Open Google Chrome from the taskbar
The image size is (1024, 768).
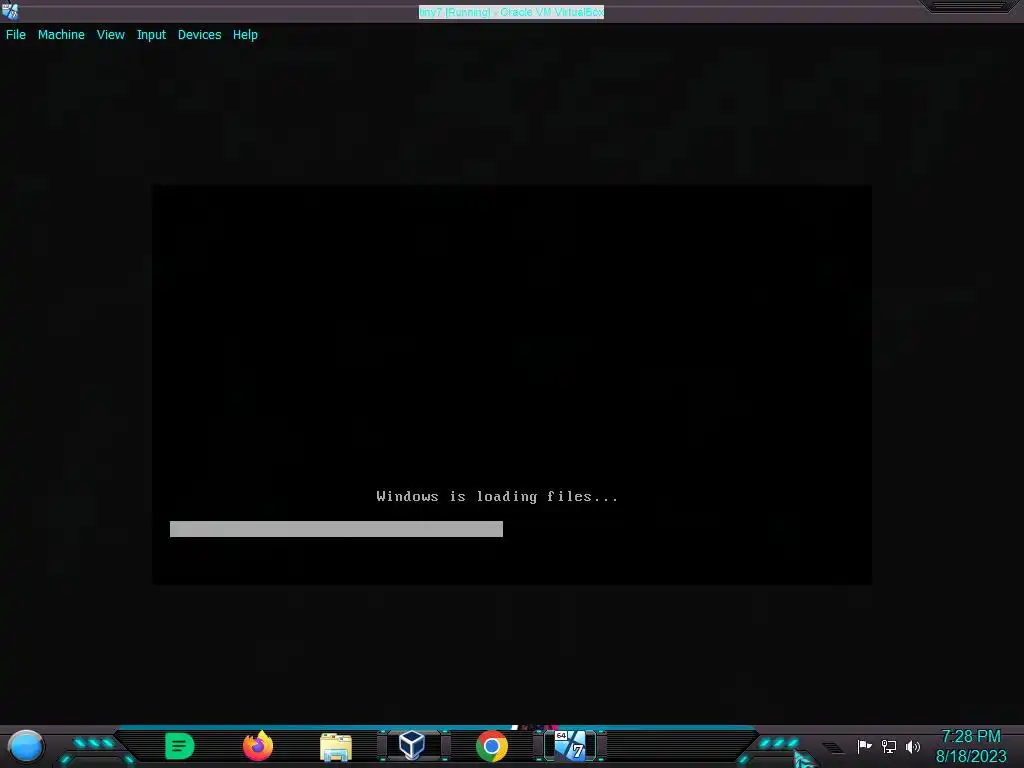[x=492, y=746]
